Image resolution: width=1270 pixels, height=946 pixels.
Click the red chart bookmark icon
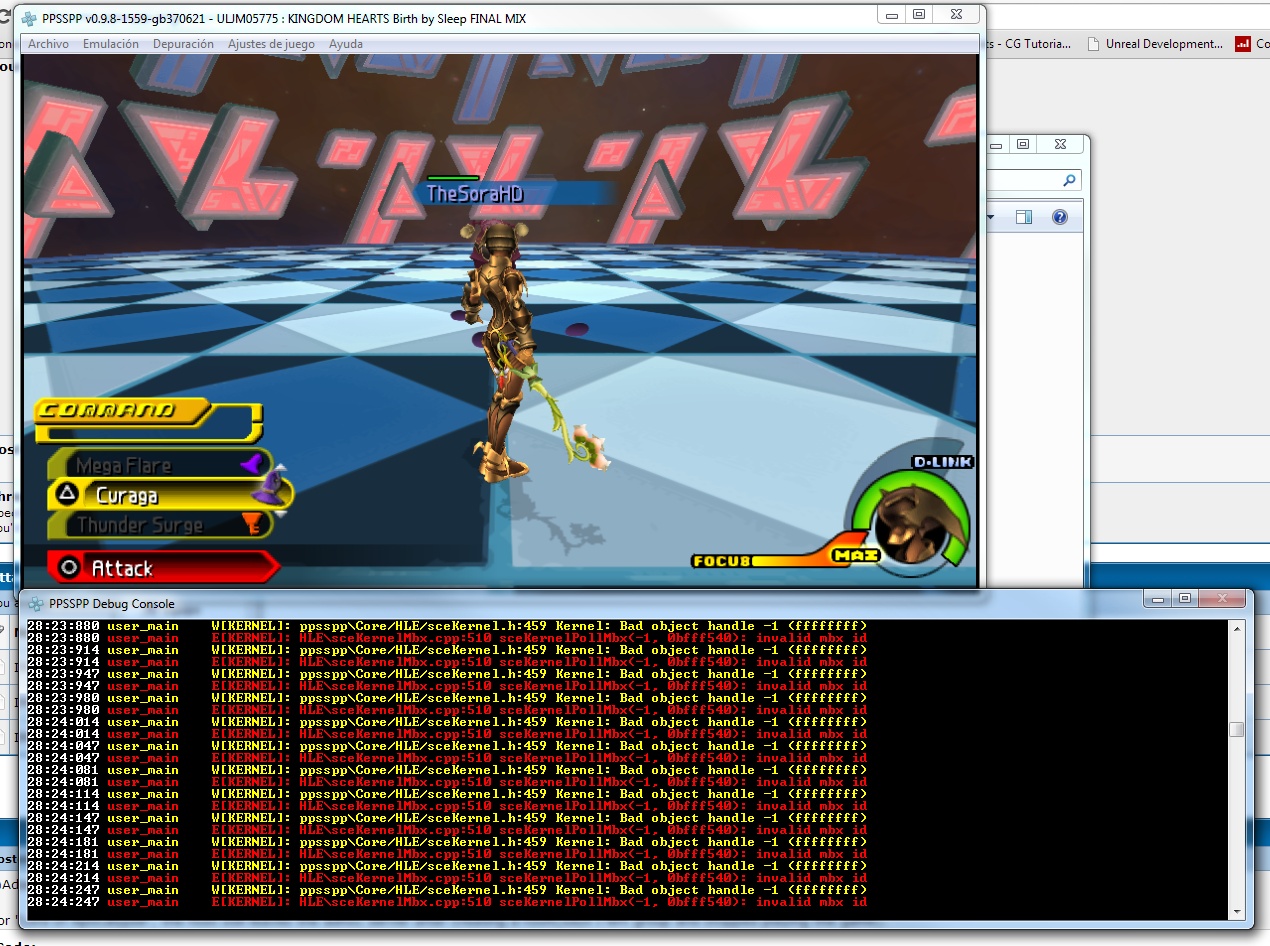point(1243,44)
